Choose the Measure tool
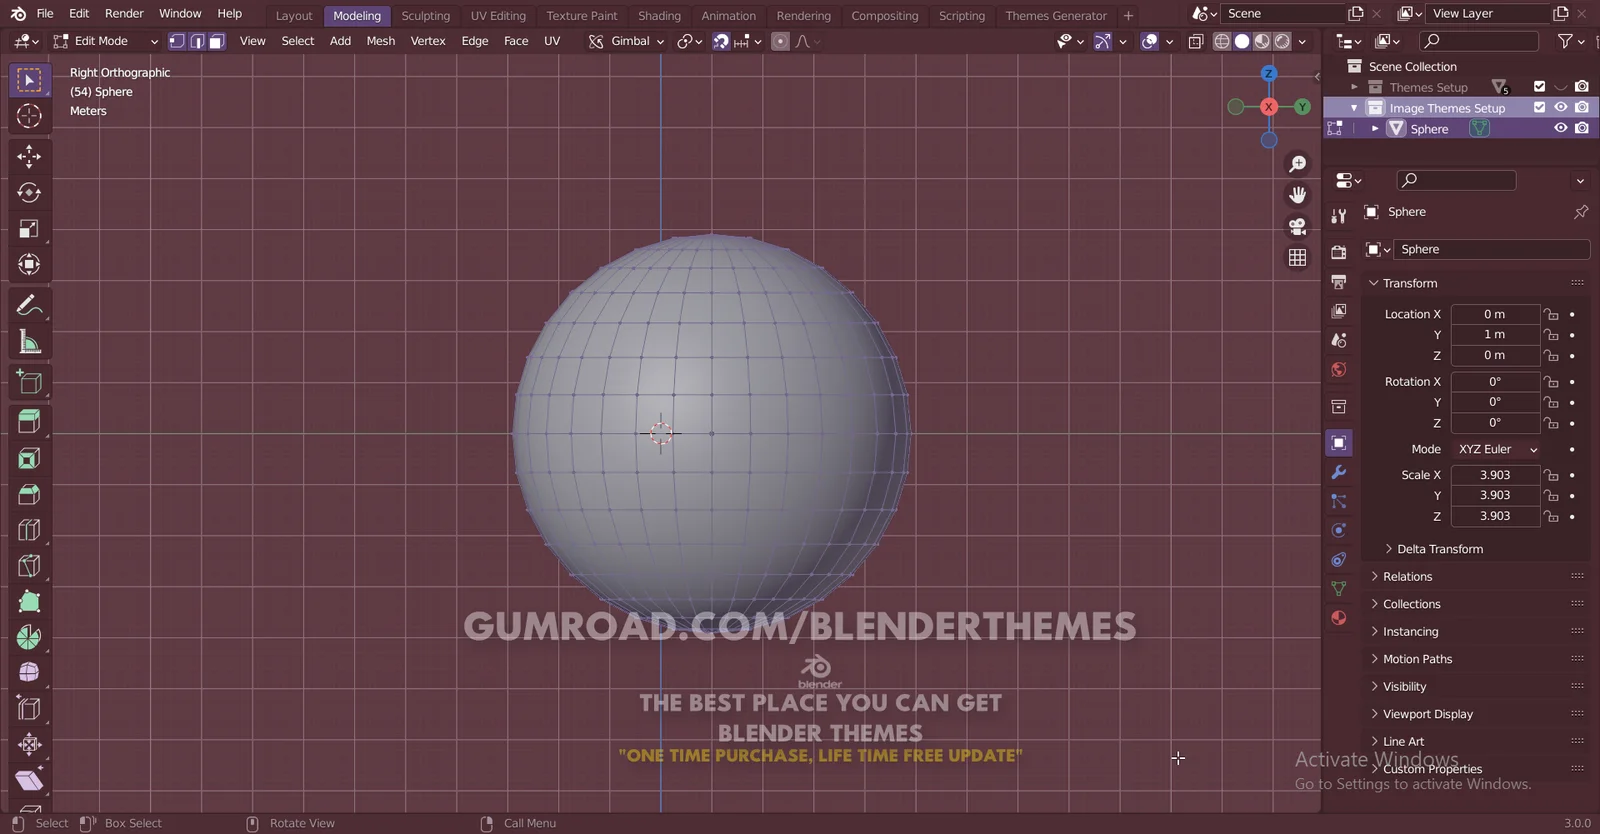This screenshot has height=834, width=1600. tap(29, 343)
